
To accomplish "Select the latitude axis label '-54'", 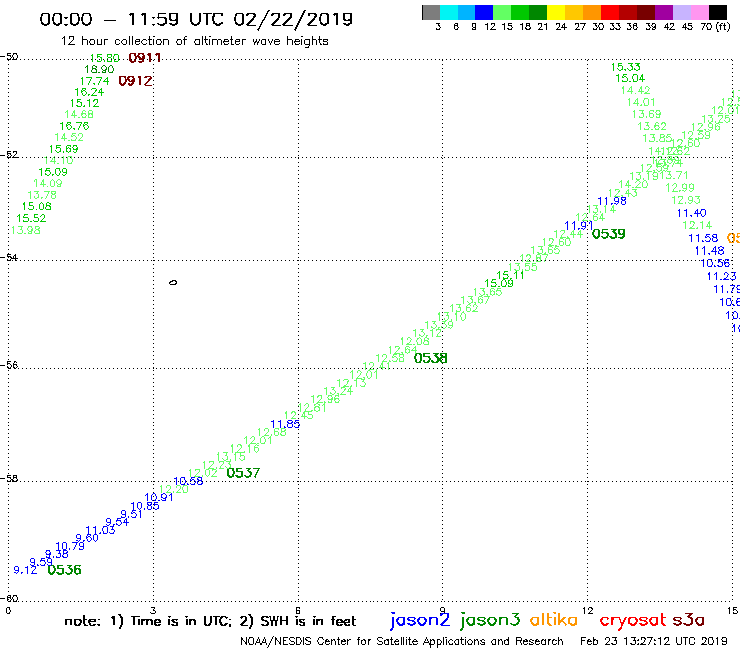I will pyautogui.click(x=9, y=258).
